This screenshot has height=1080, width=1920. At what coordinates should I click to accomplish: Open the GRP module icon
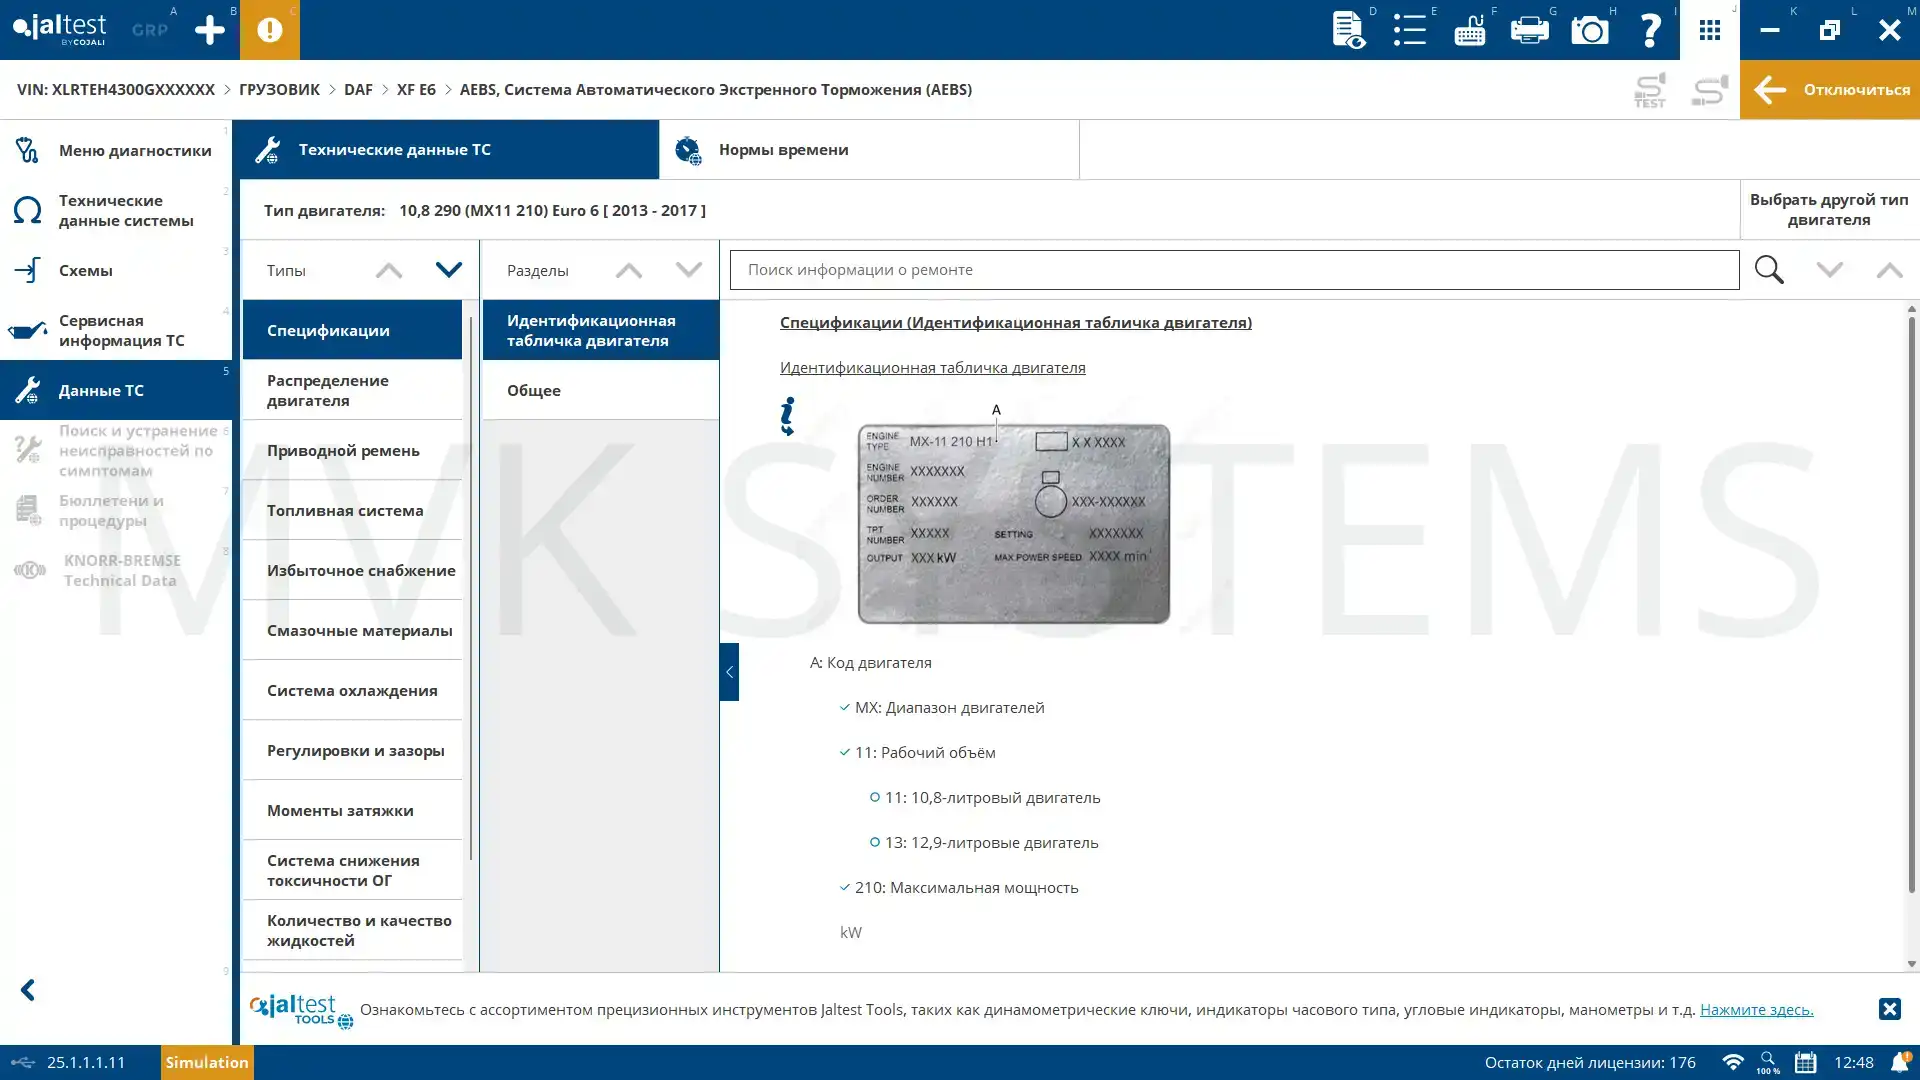click(x=150, y=30)
